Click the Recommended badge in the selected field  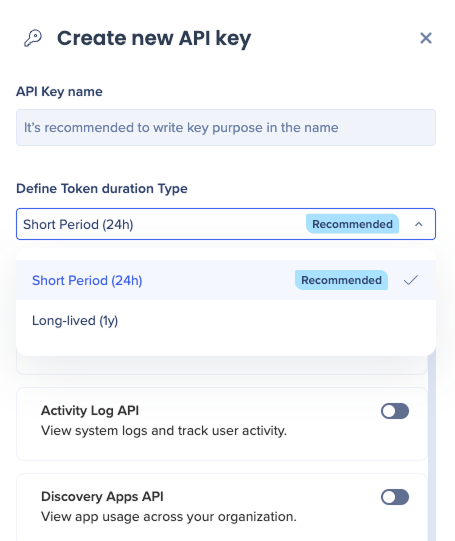coord(352,224)
